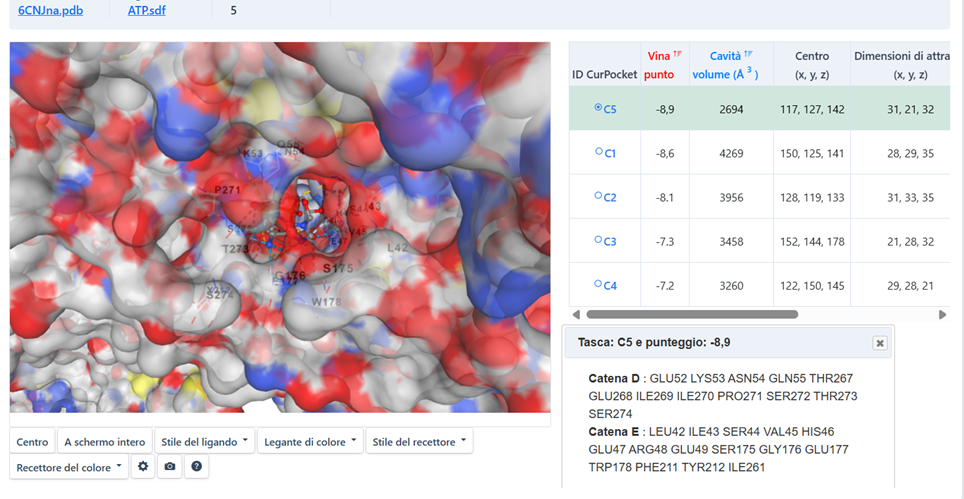Click docking size cell 21, 28, 32
The image size is (964, 499).
[x=911, y=242]
